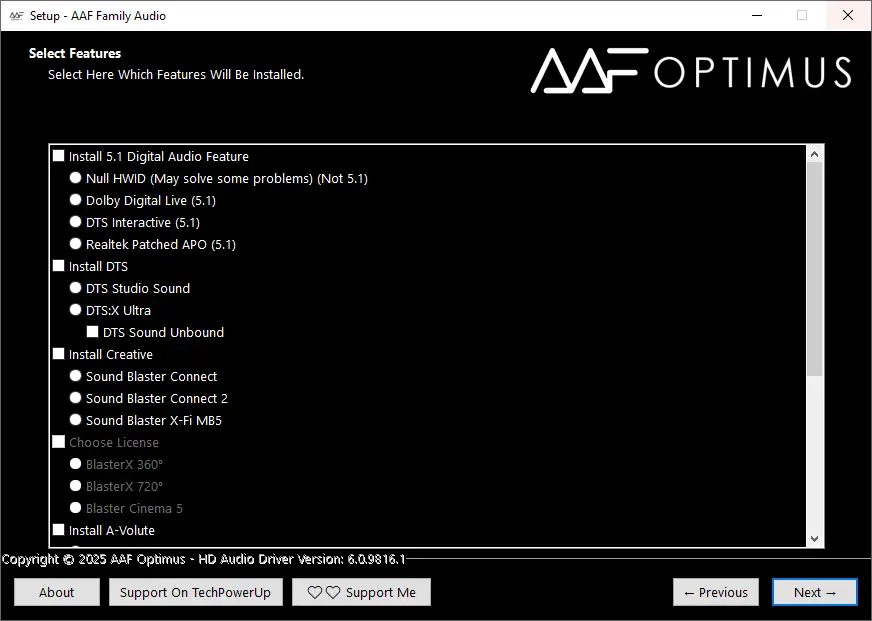Toggle the Install A-Volute checkbox
The width and height of the screenshot is (872, 621).
[x=58, y=530]
